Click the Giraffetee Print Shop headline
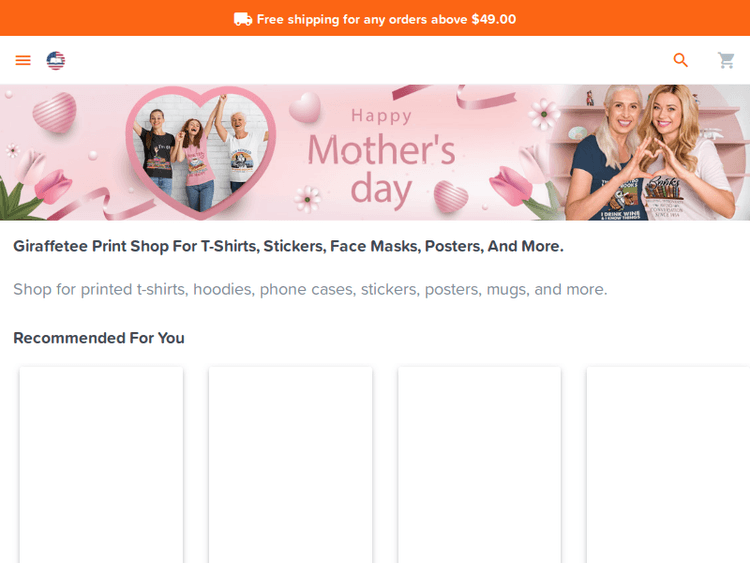 [x=288, y=246]
